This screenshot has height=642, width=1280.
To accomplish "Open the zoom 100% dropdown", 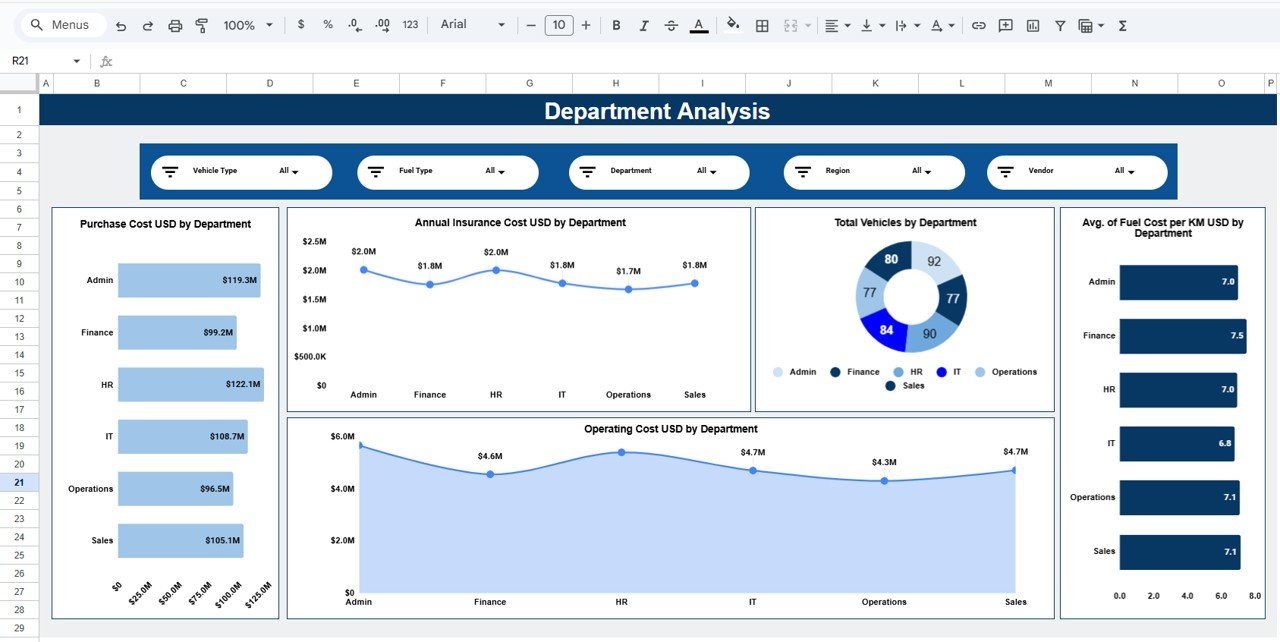I will (247, 26).
